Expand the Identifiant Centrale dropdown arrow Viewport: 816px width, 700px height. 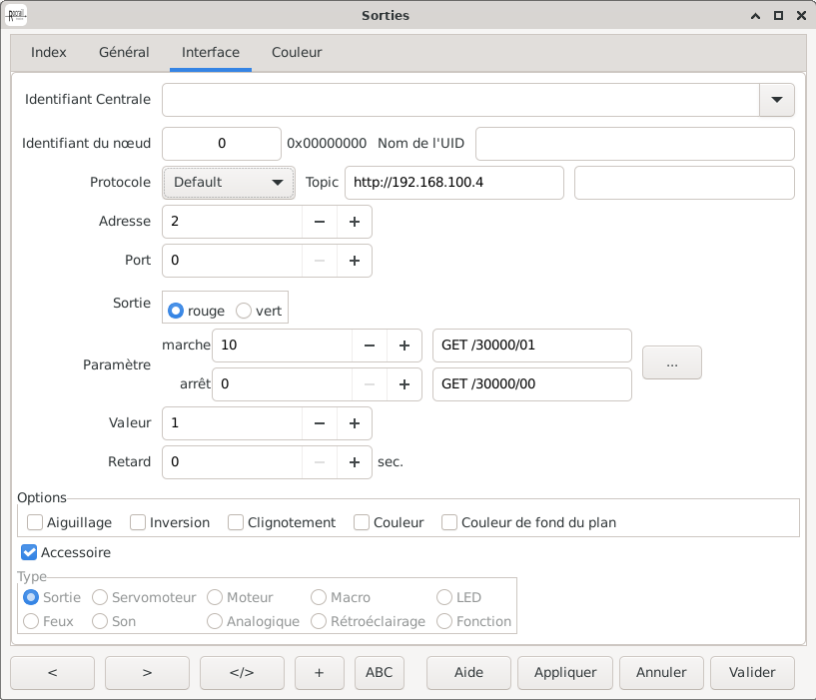pyautogui.click(x=777, y=100)
